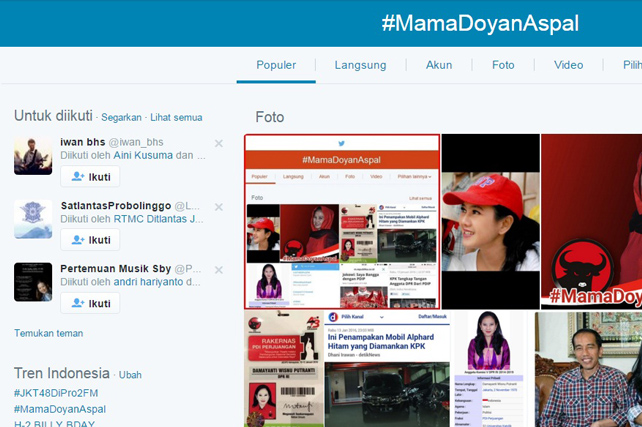Click the Foto section heading
Viewport: 642px width, 427px height.
(270, 117)
